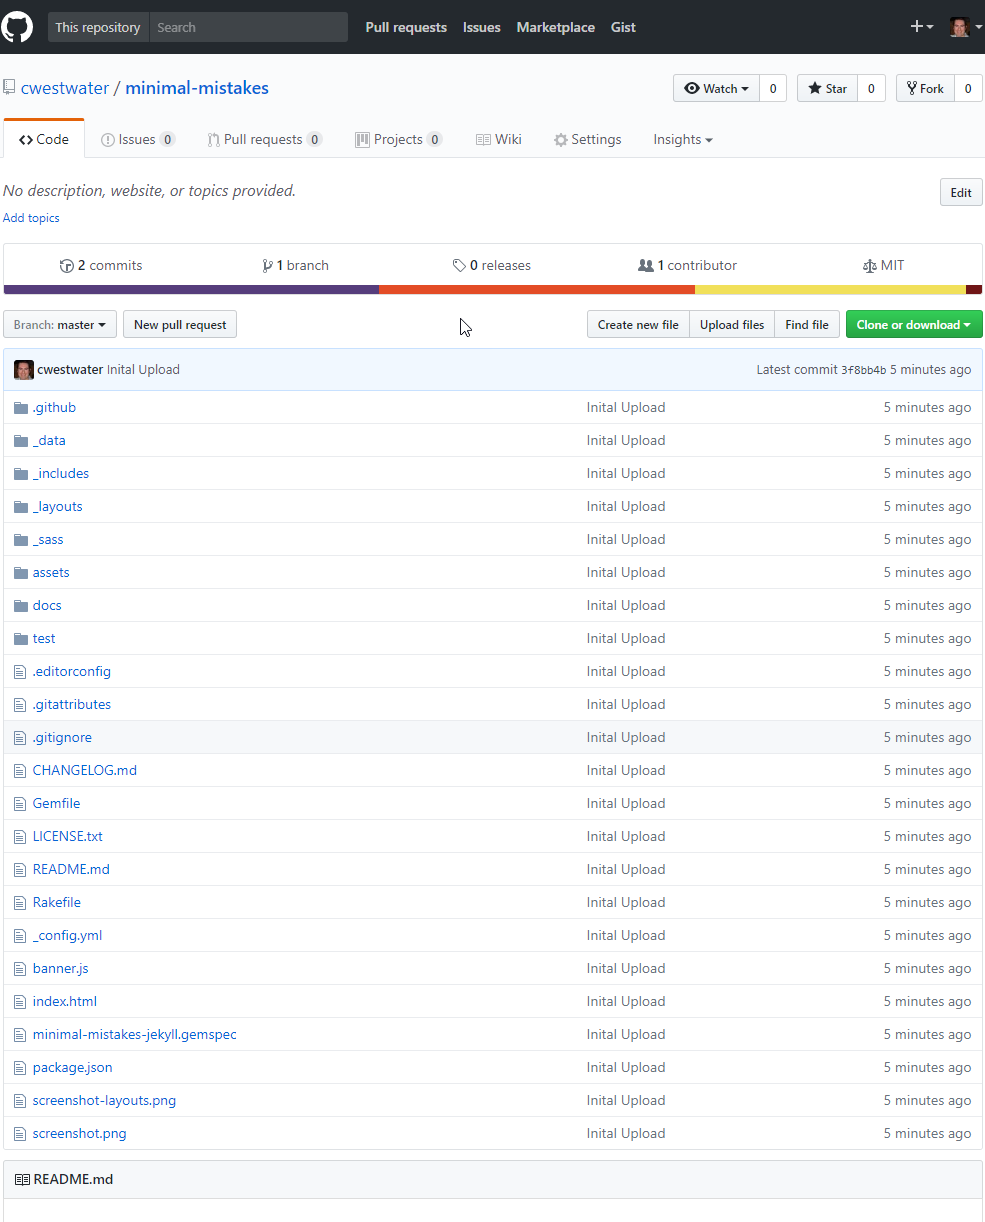The width and height of the screenshot is (985, 1222).
Task: Open the plus create-new dropdown
Action: [x=922, y=27]
